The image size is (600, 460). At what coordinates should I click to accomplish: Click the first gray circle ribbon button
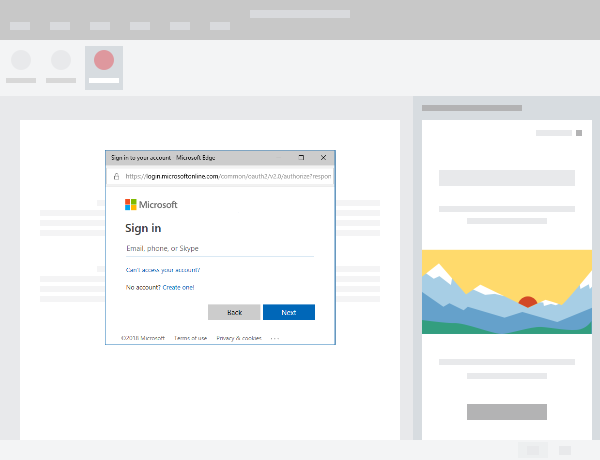click(21, 61)
